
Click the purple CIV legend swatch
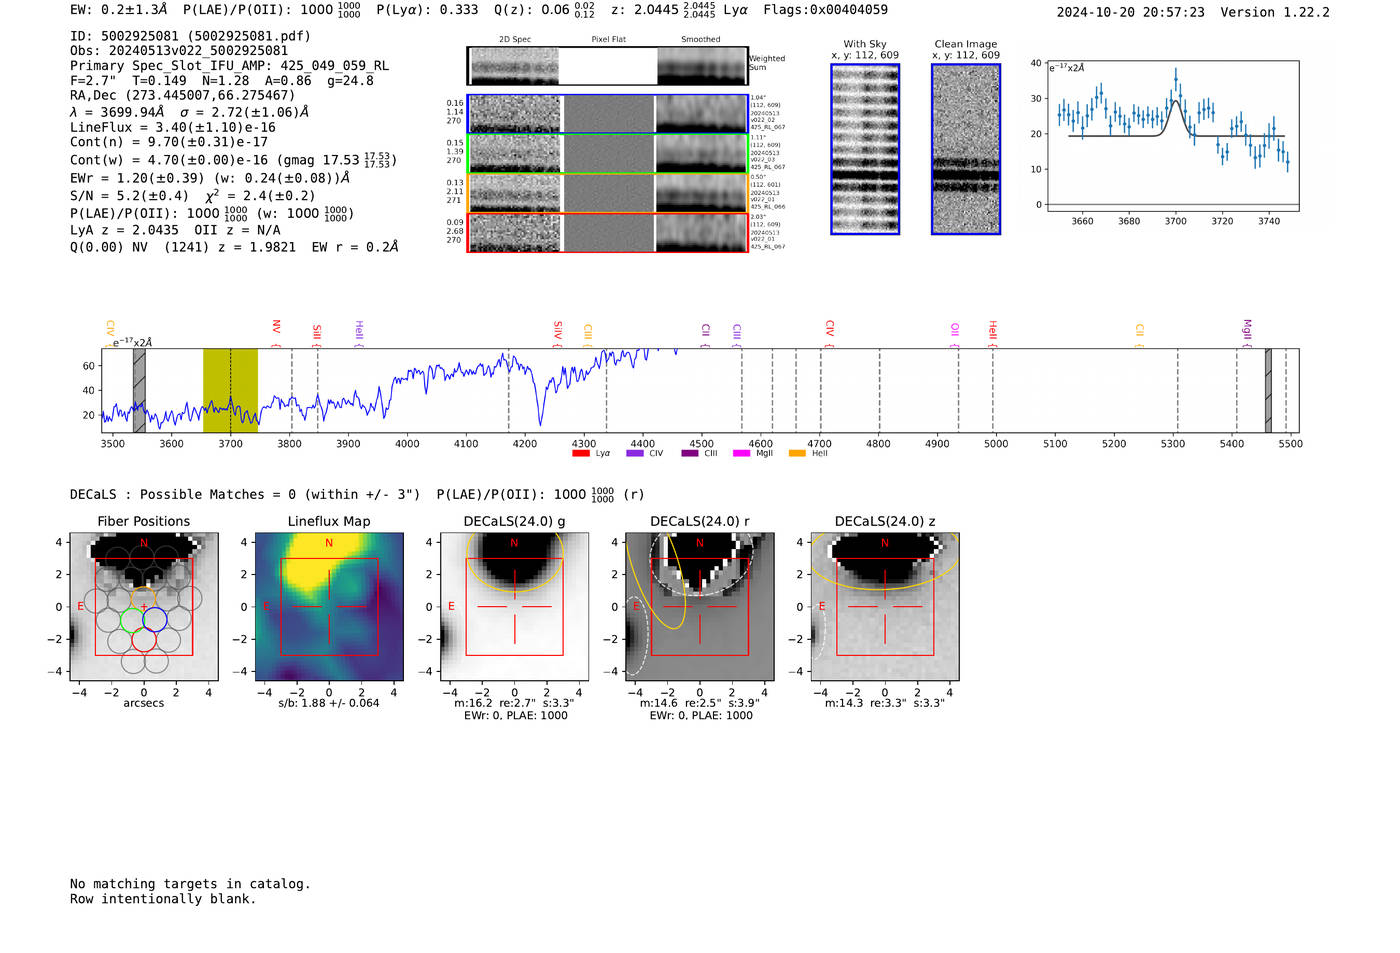(x=634, y=454)
